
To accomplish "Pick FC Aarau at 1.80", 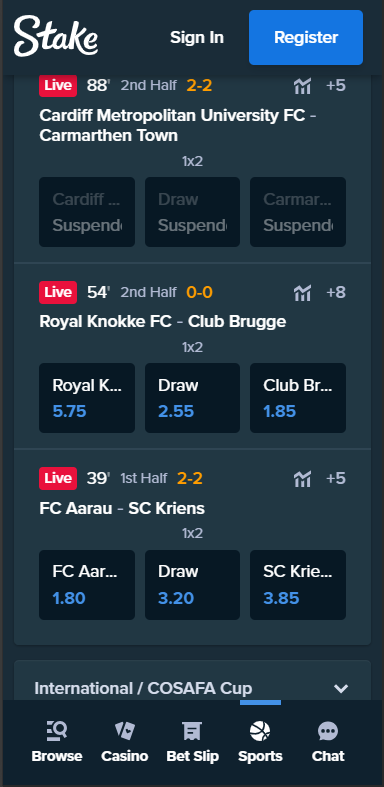I will coord(87,585).
